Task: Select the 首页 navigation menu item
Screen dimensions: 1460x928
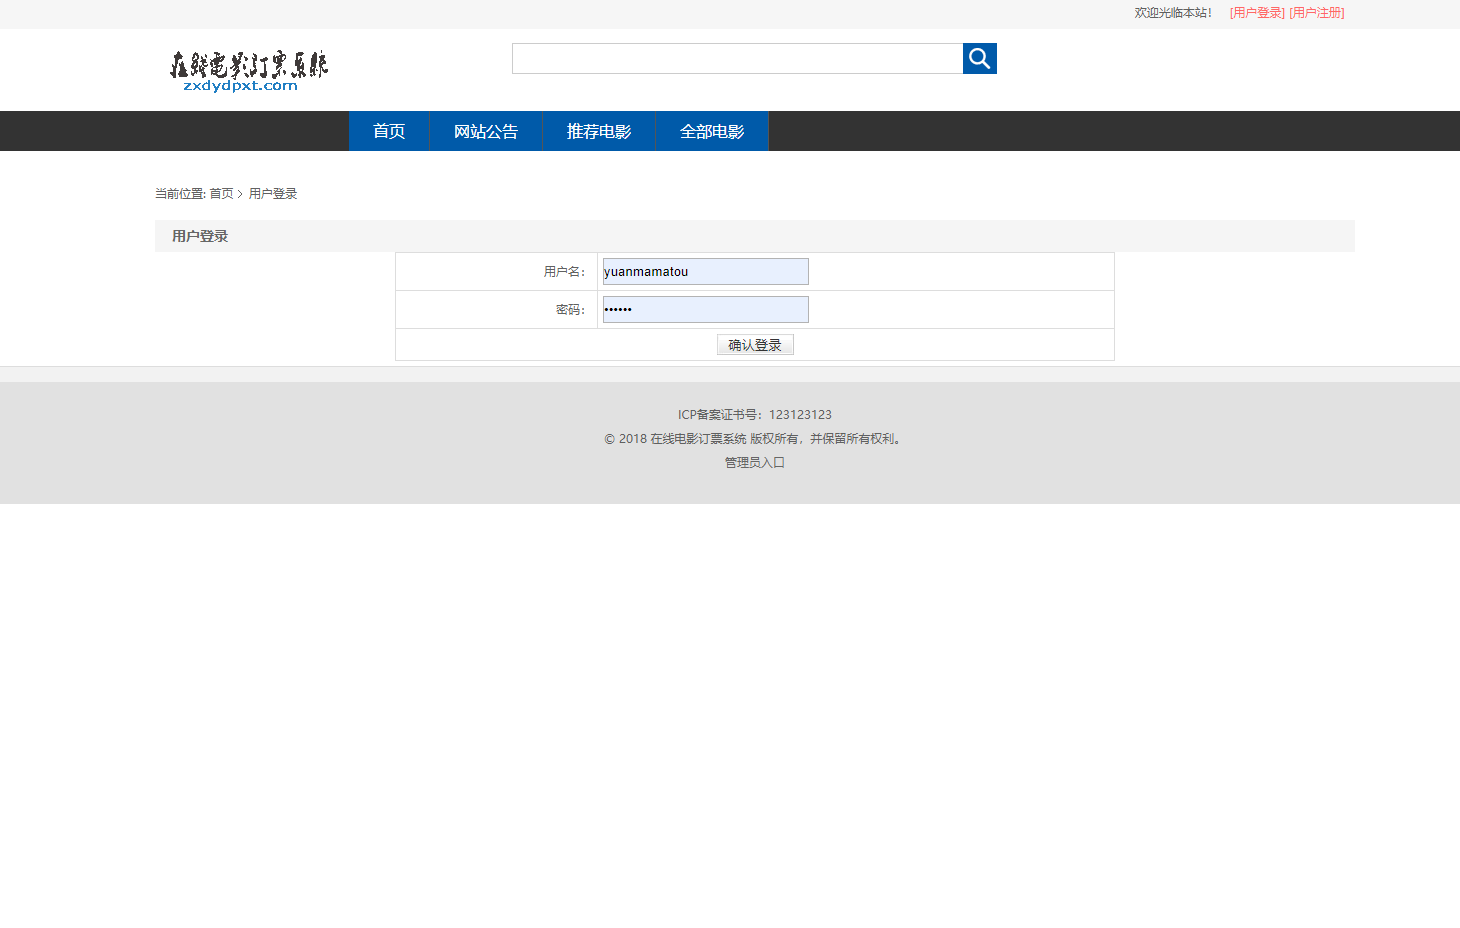Action: point(388,131)
